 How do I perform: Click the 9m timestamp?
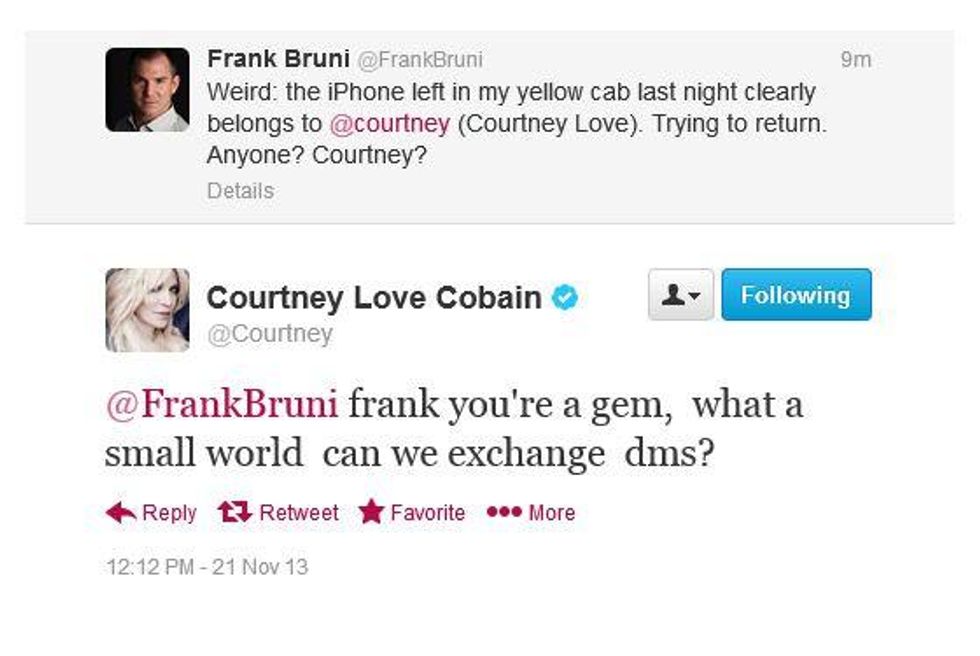tap(855, 60)
